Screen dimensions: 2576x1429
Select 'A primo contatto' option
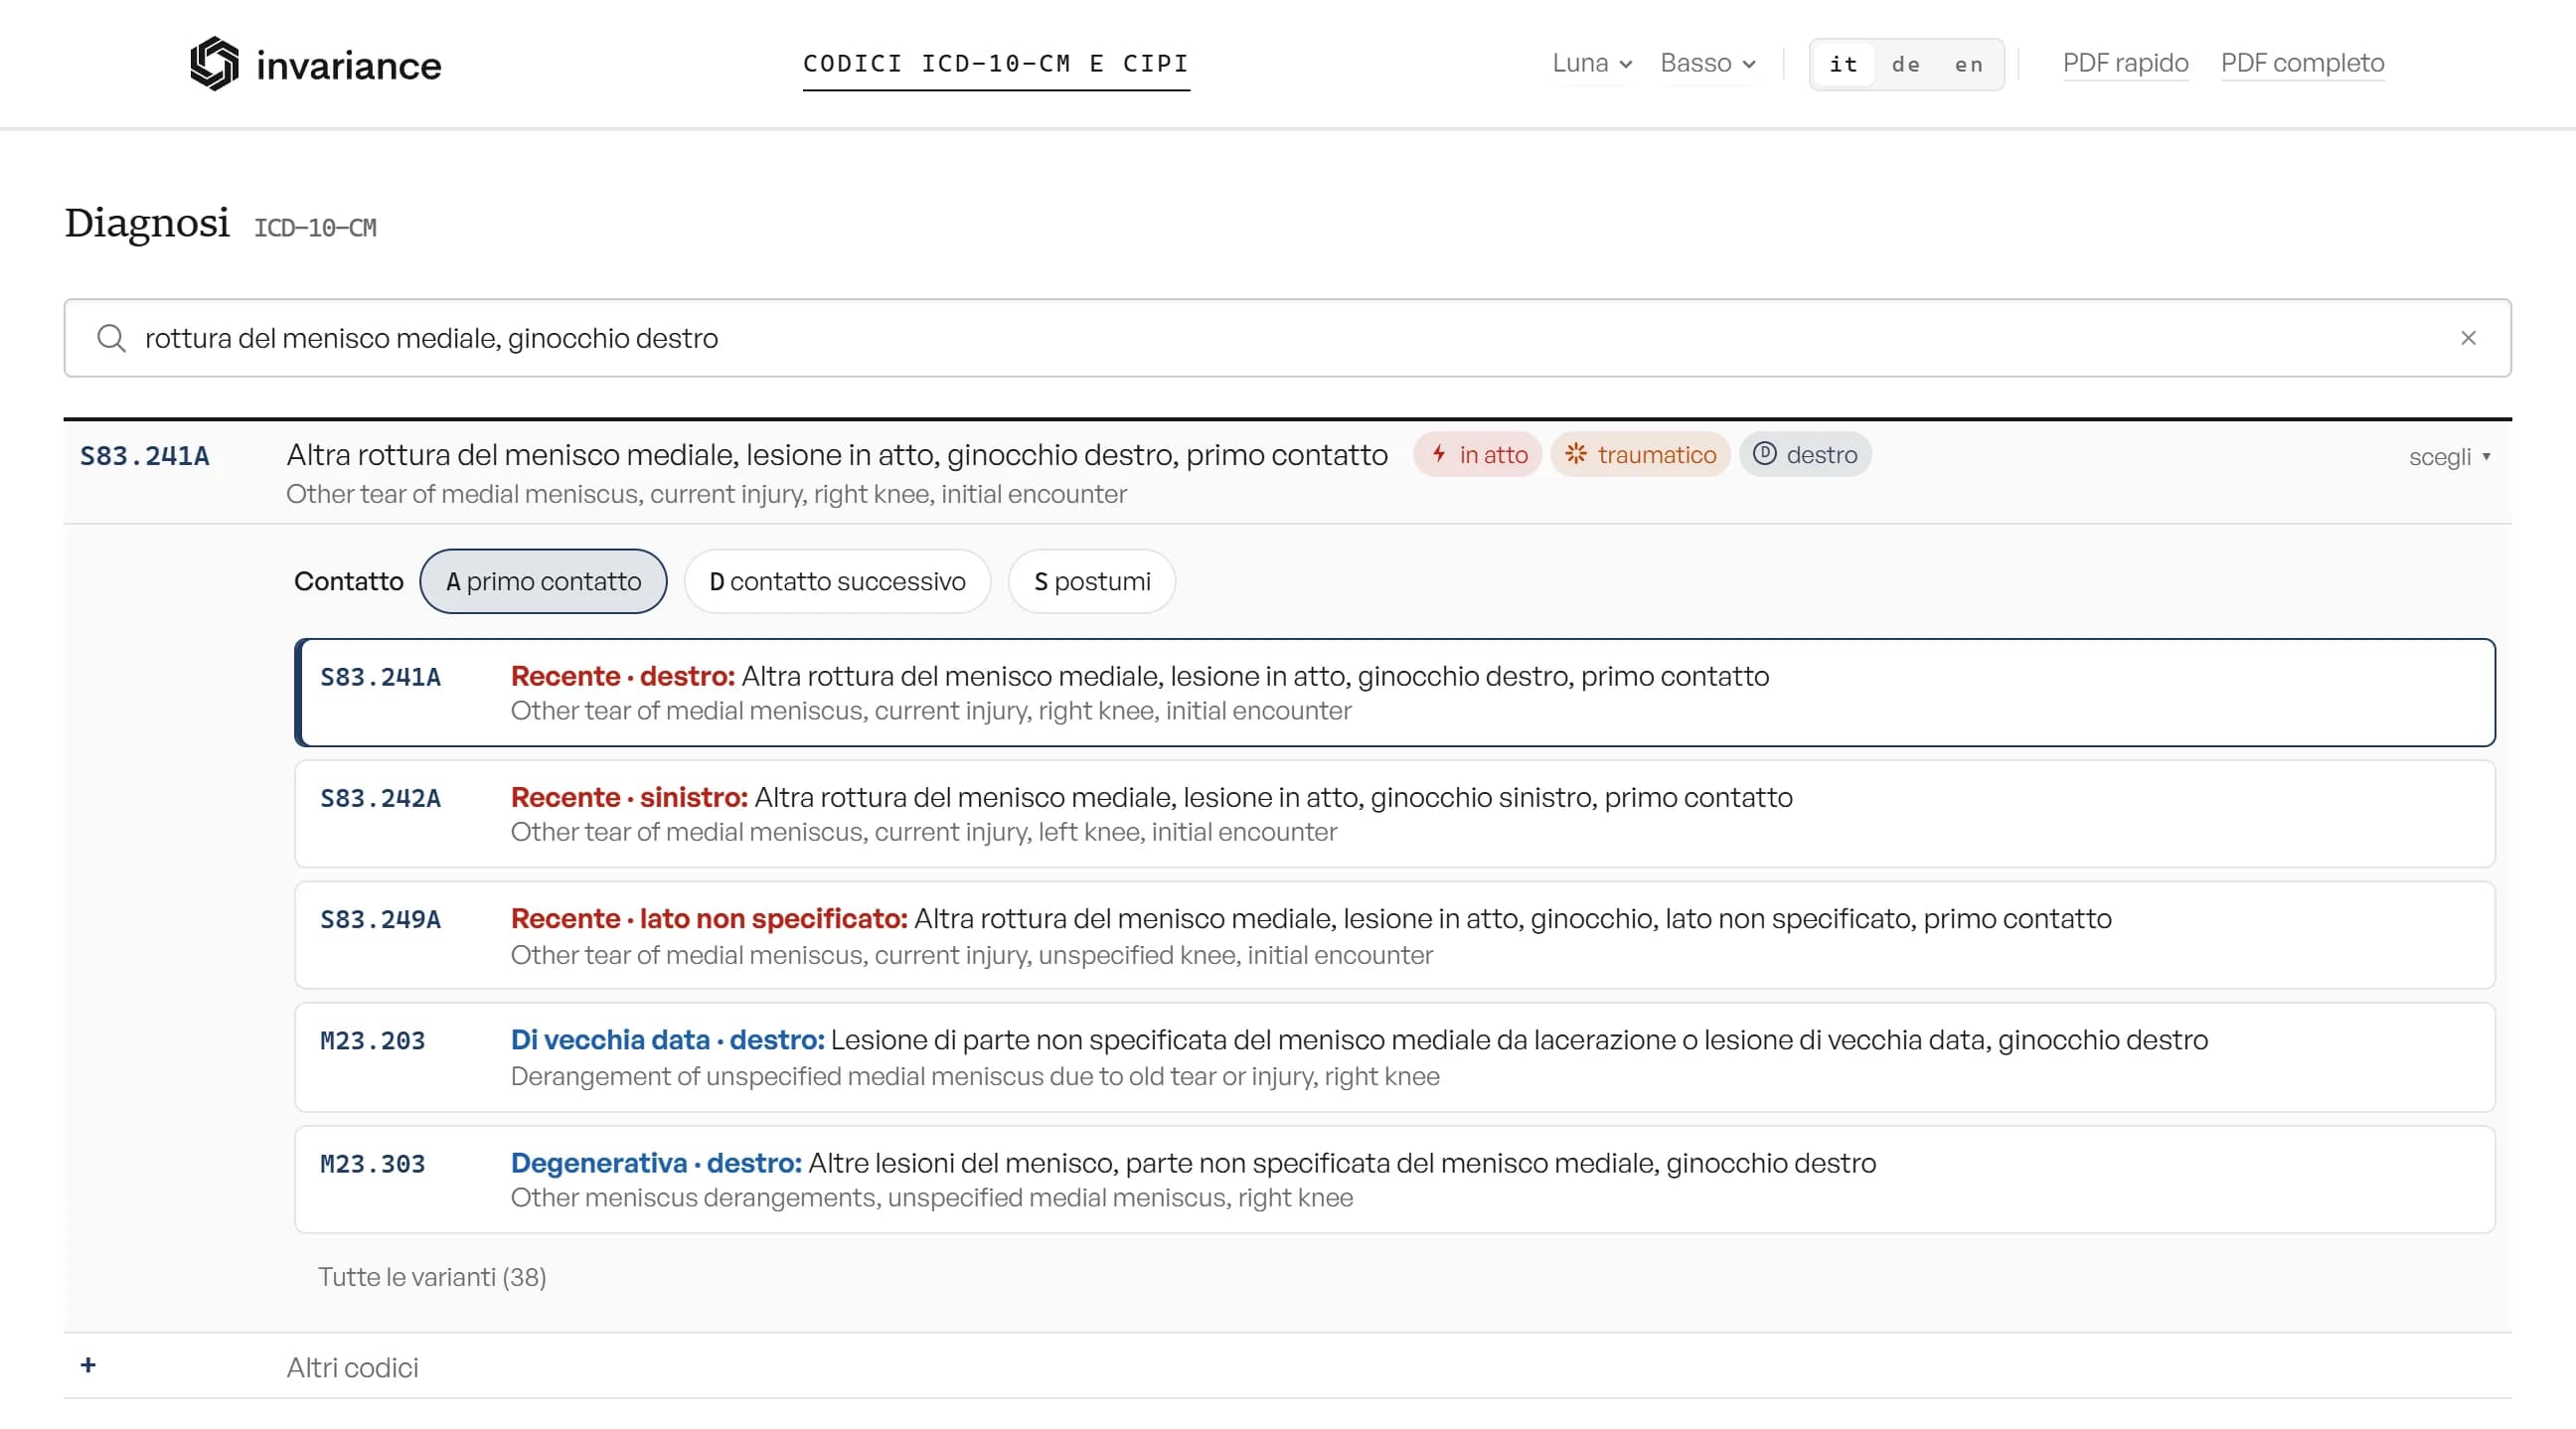(x=543, y=581)
